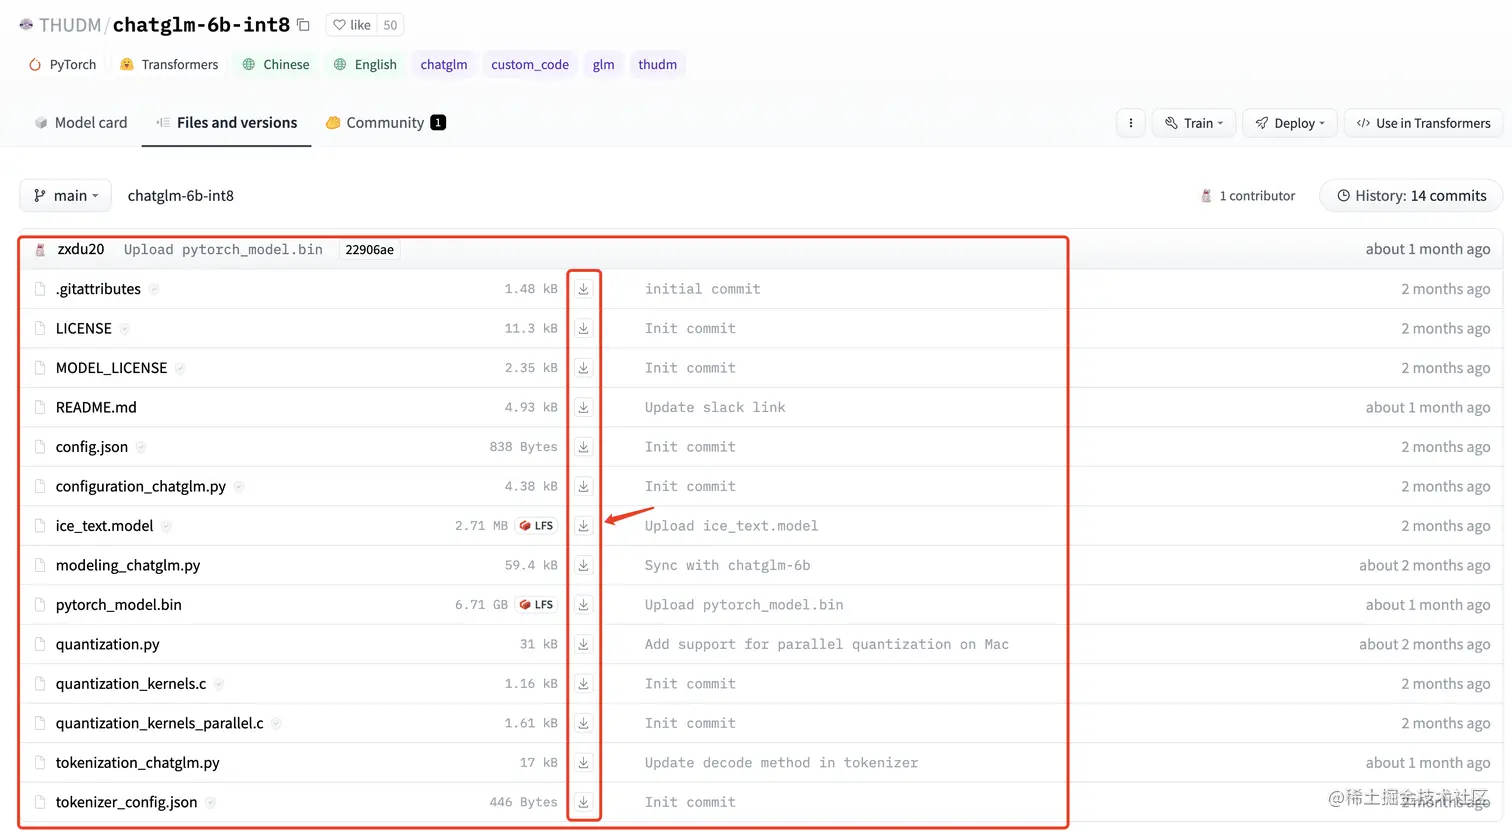
Task: Download the quantization.py file
Action: point(583,644)
